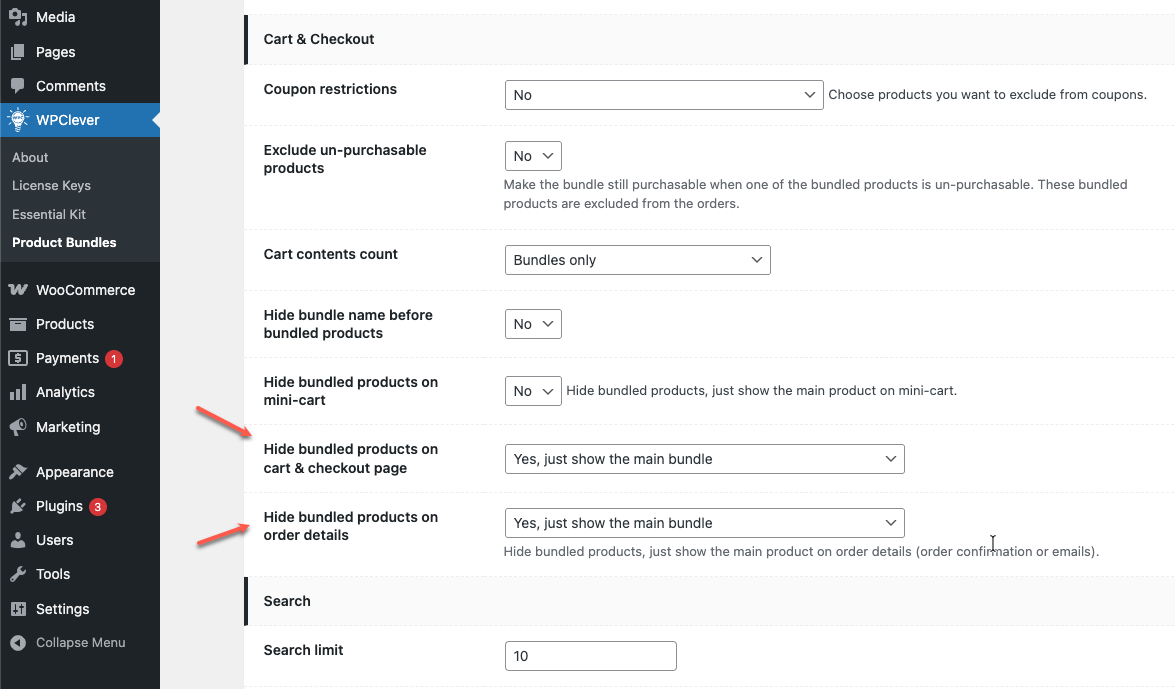Screen dimensions: 1175x689
Task: Open the Essential Kit link
Action: pyautogui.click(x=49, y=214)
